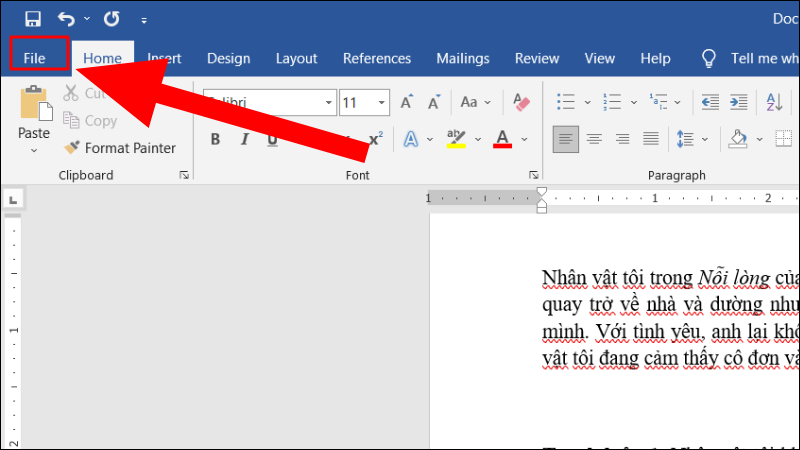Open Customize Quick Access Toolbar menu
The image size is (800, 450).
point(144,20)
